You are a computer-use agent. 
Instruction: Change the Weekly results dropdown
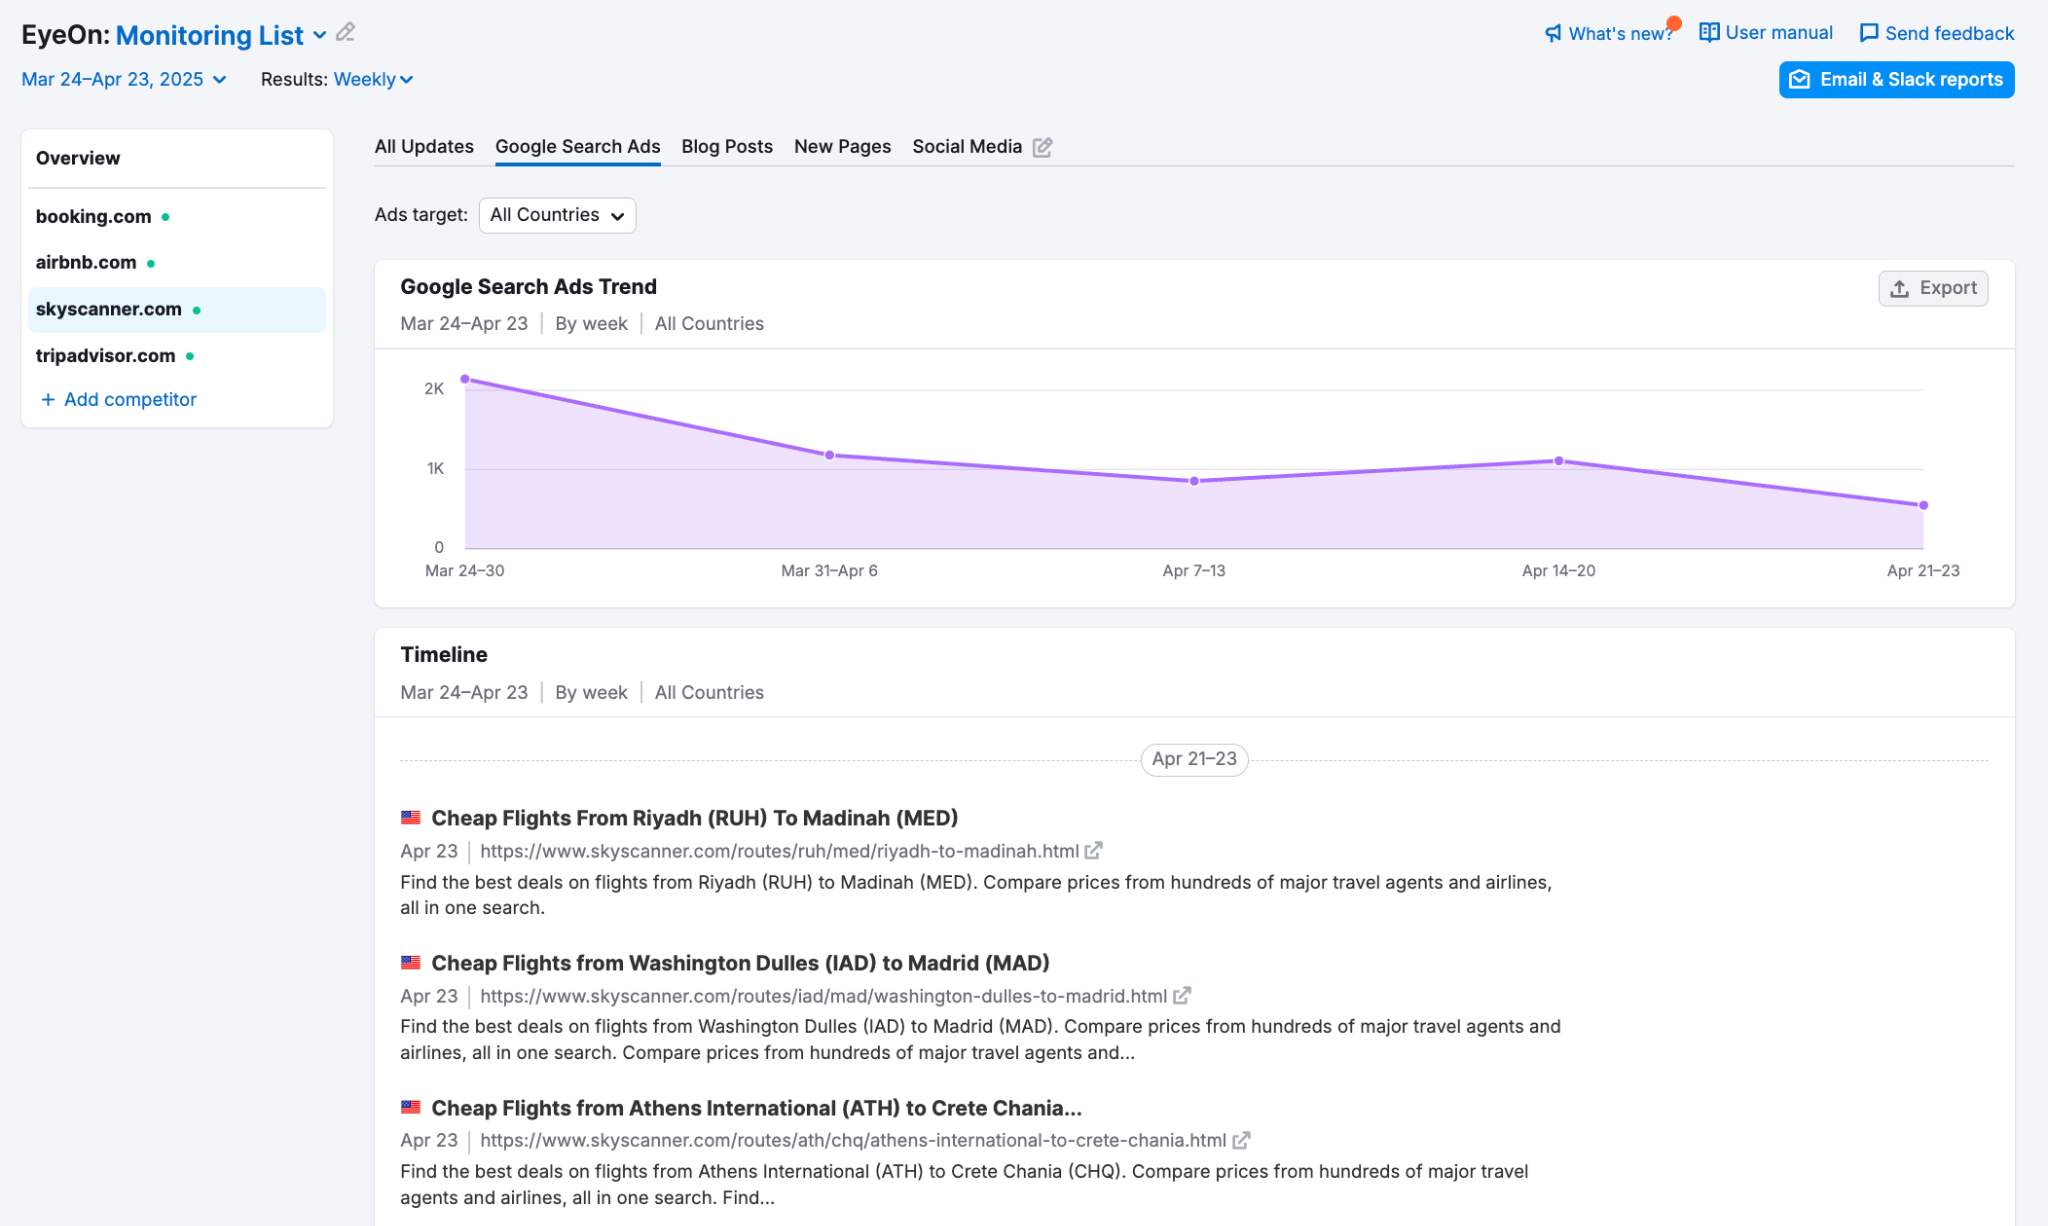(x=372, y=79)
